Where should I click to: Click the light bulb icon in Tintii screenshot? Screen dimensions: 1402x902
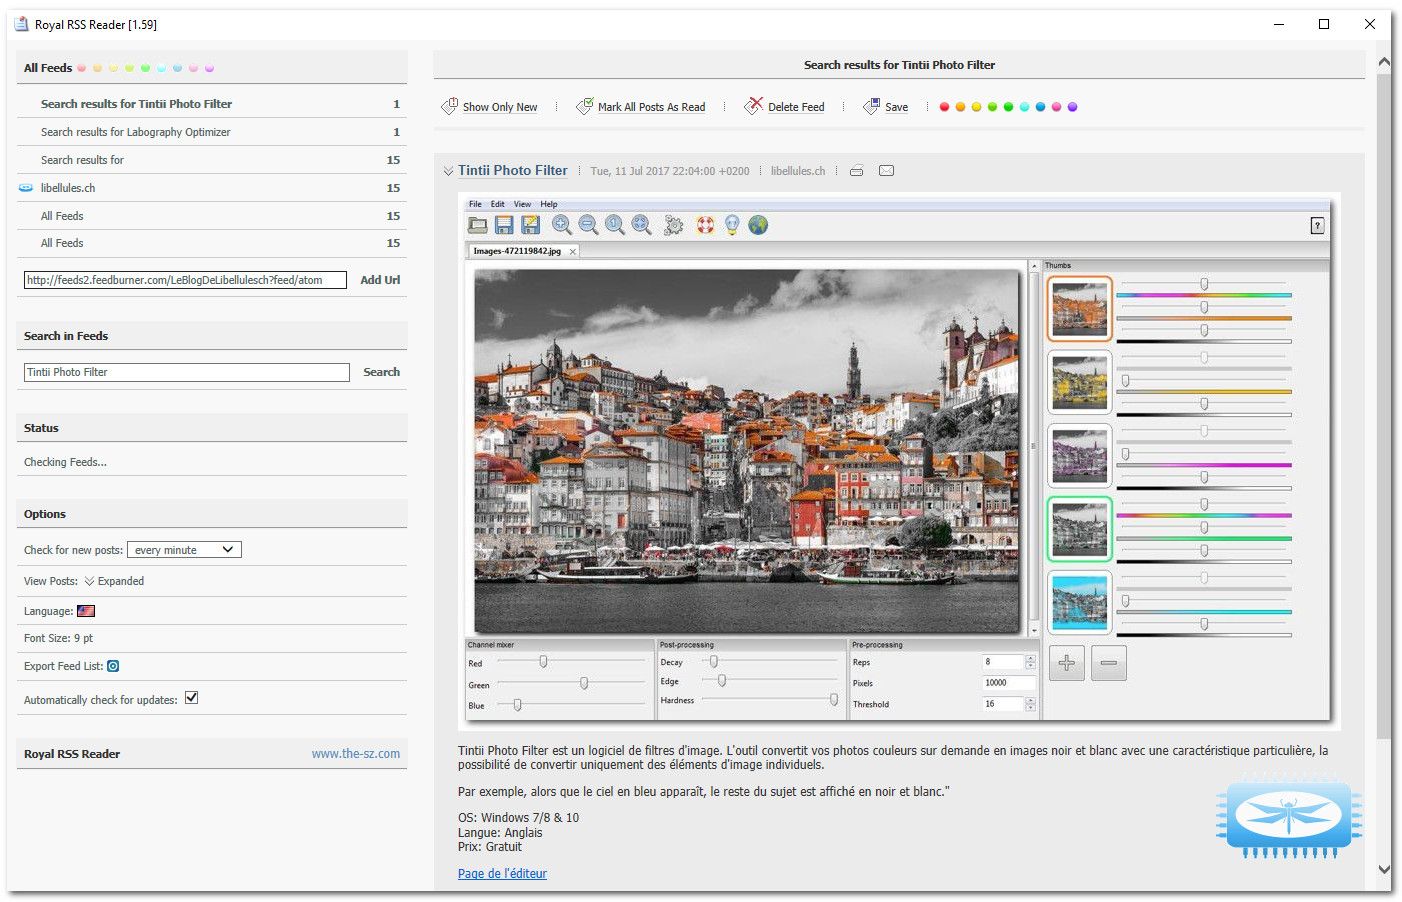click(x=732, y=226)
